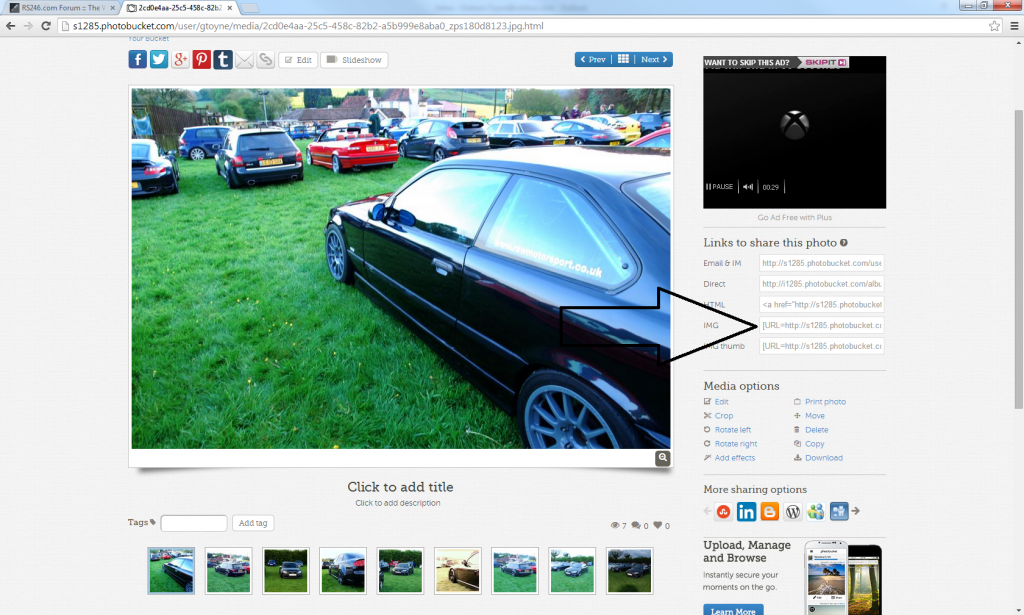1024x615 pixels.
Task: Share photo on Facebook
Action: (137, 59)
